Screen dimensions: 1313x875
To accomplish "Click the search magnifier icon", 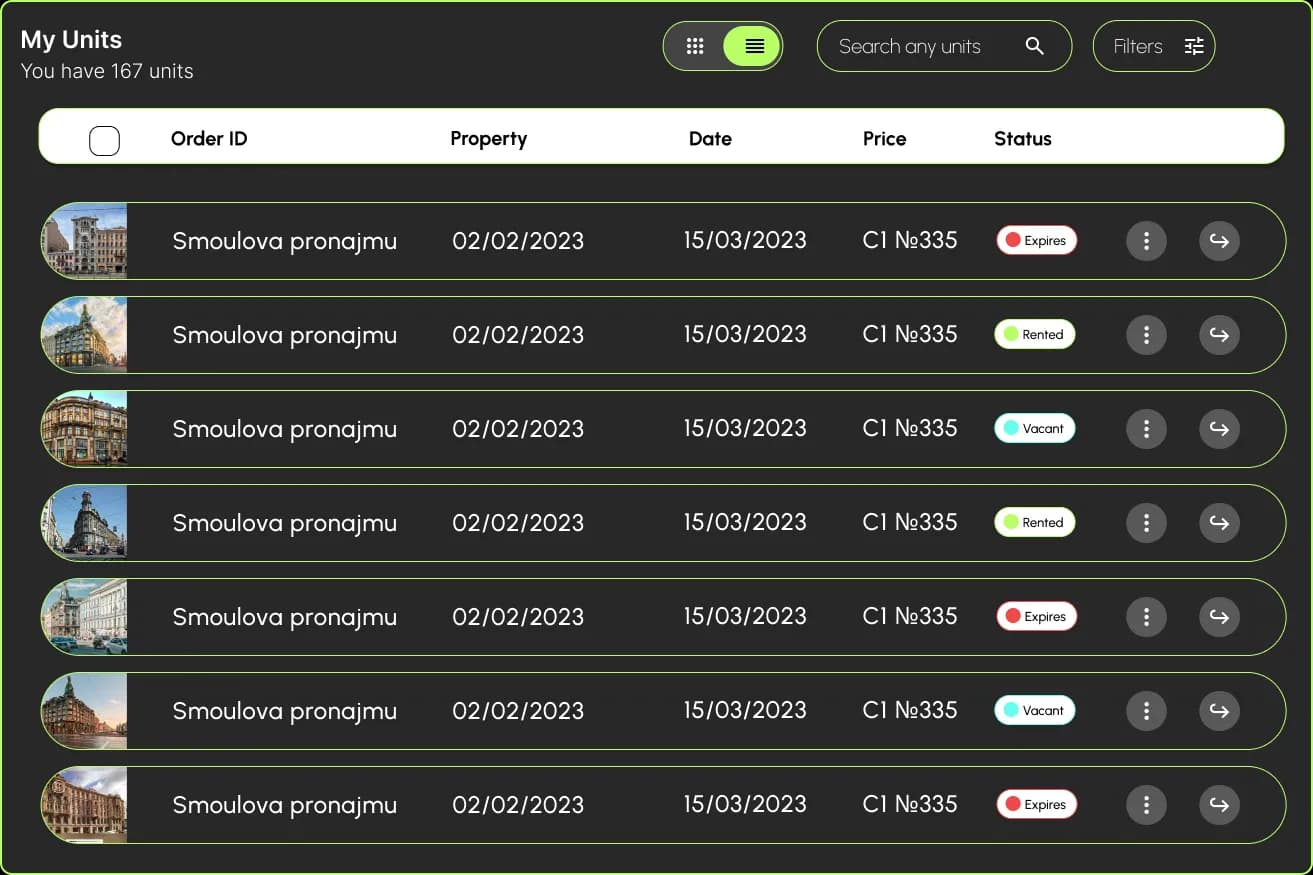I will pyautogui.click(x=1035, y=46).
